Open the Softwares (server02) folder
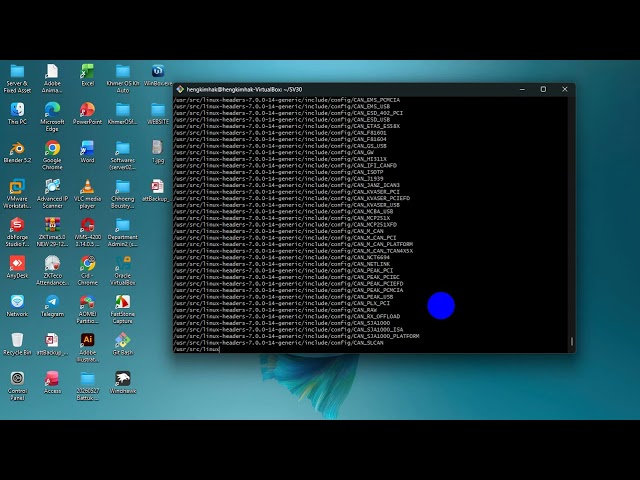Screen dimensions: 640x480 coord(122,156)
